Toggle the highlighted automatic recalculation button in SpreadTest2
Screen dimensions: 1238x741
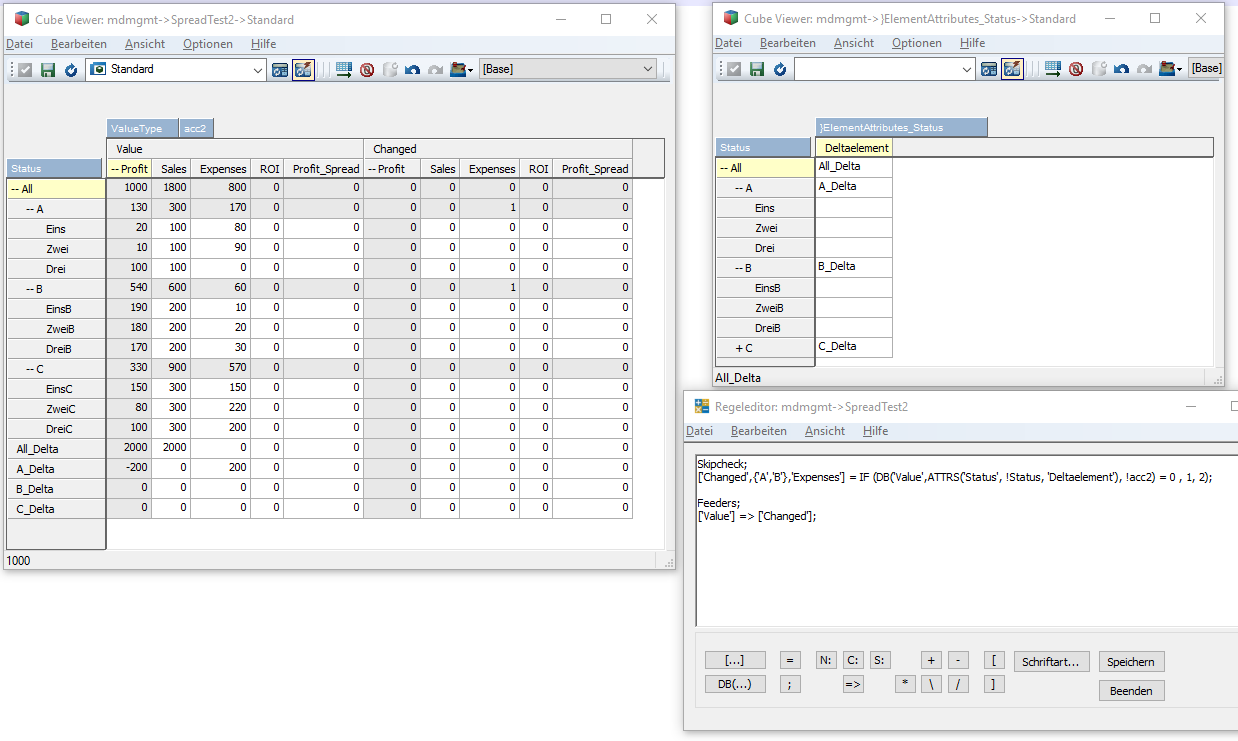[x=303, y=70]
